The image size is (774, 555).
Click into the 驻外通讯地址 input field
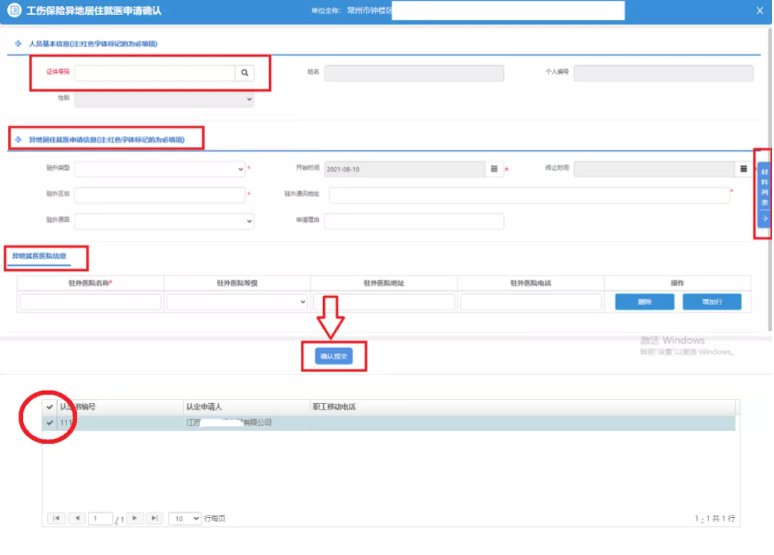coord(530,195)
